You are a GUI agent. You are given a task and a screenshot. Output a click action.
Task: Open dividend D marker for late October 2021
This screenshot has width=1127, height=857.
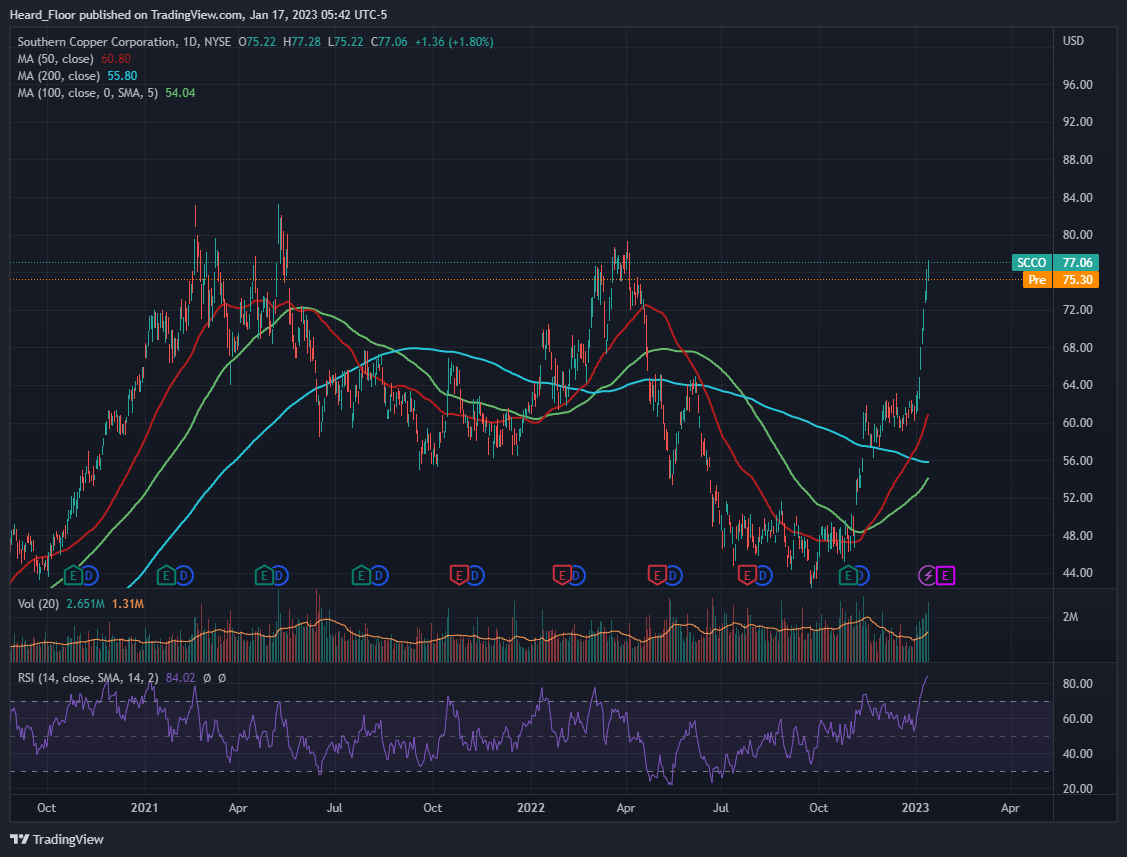(x=475, y=575)
